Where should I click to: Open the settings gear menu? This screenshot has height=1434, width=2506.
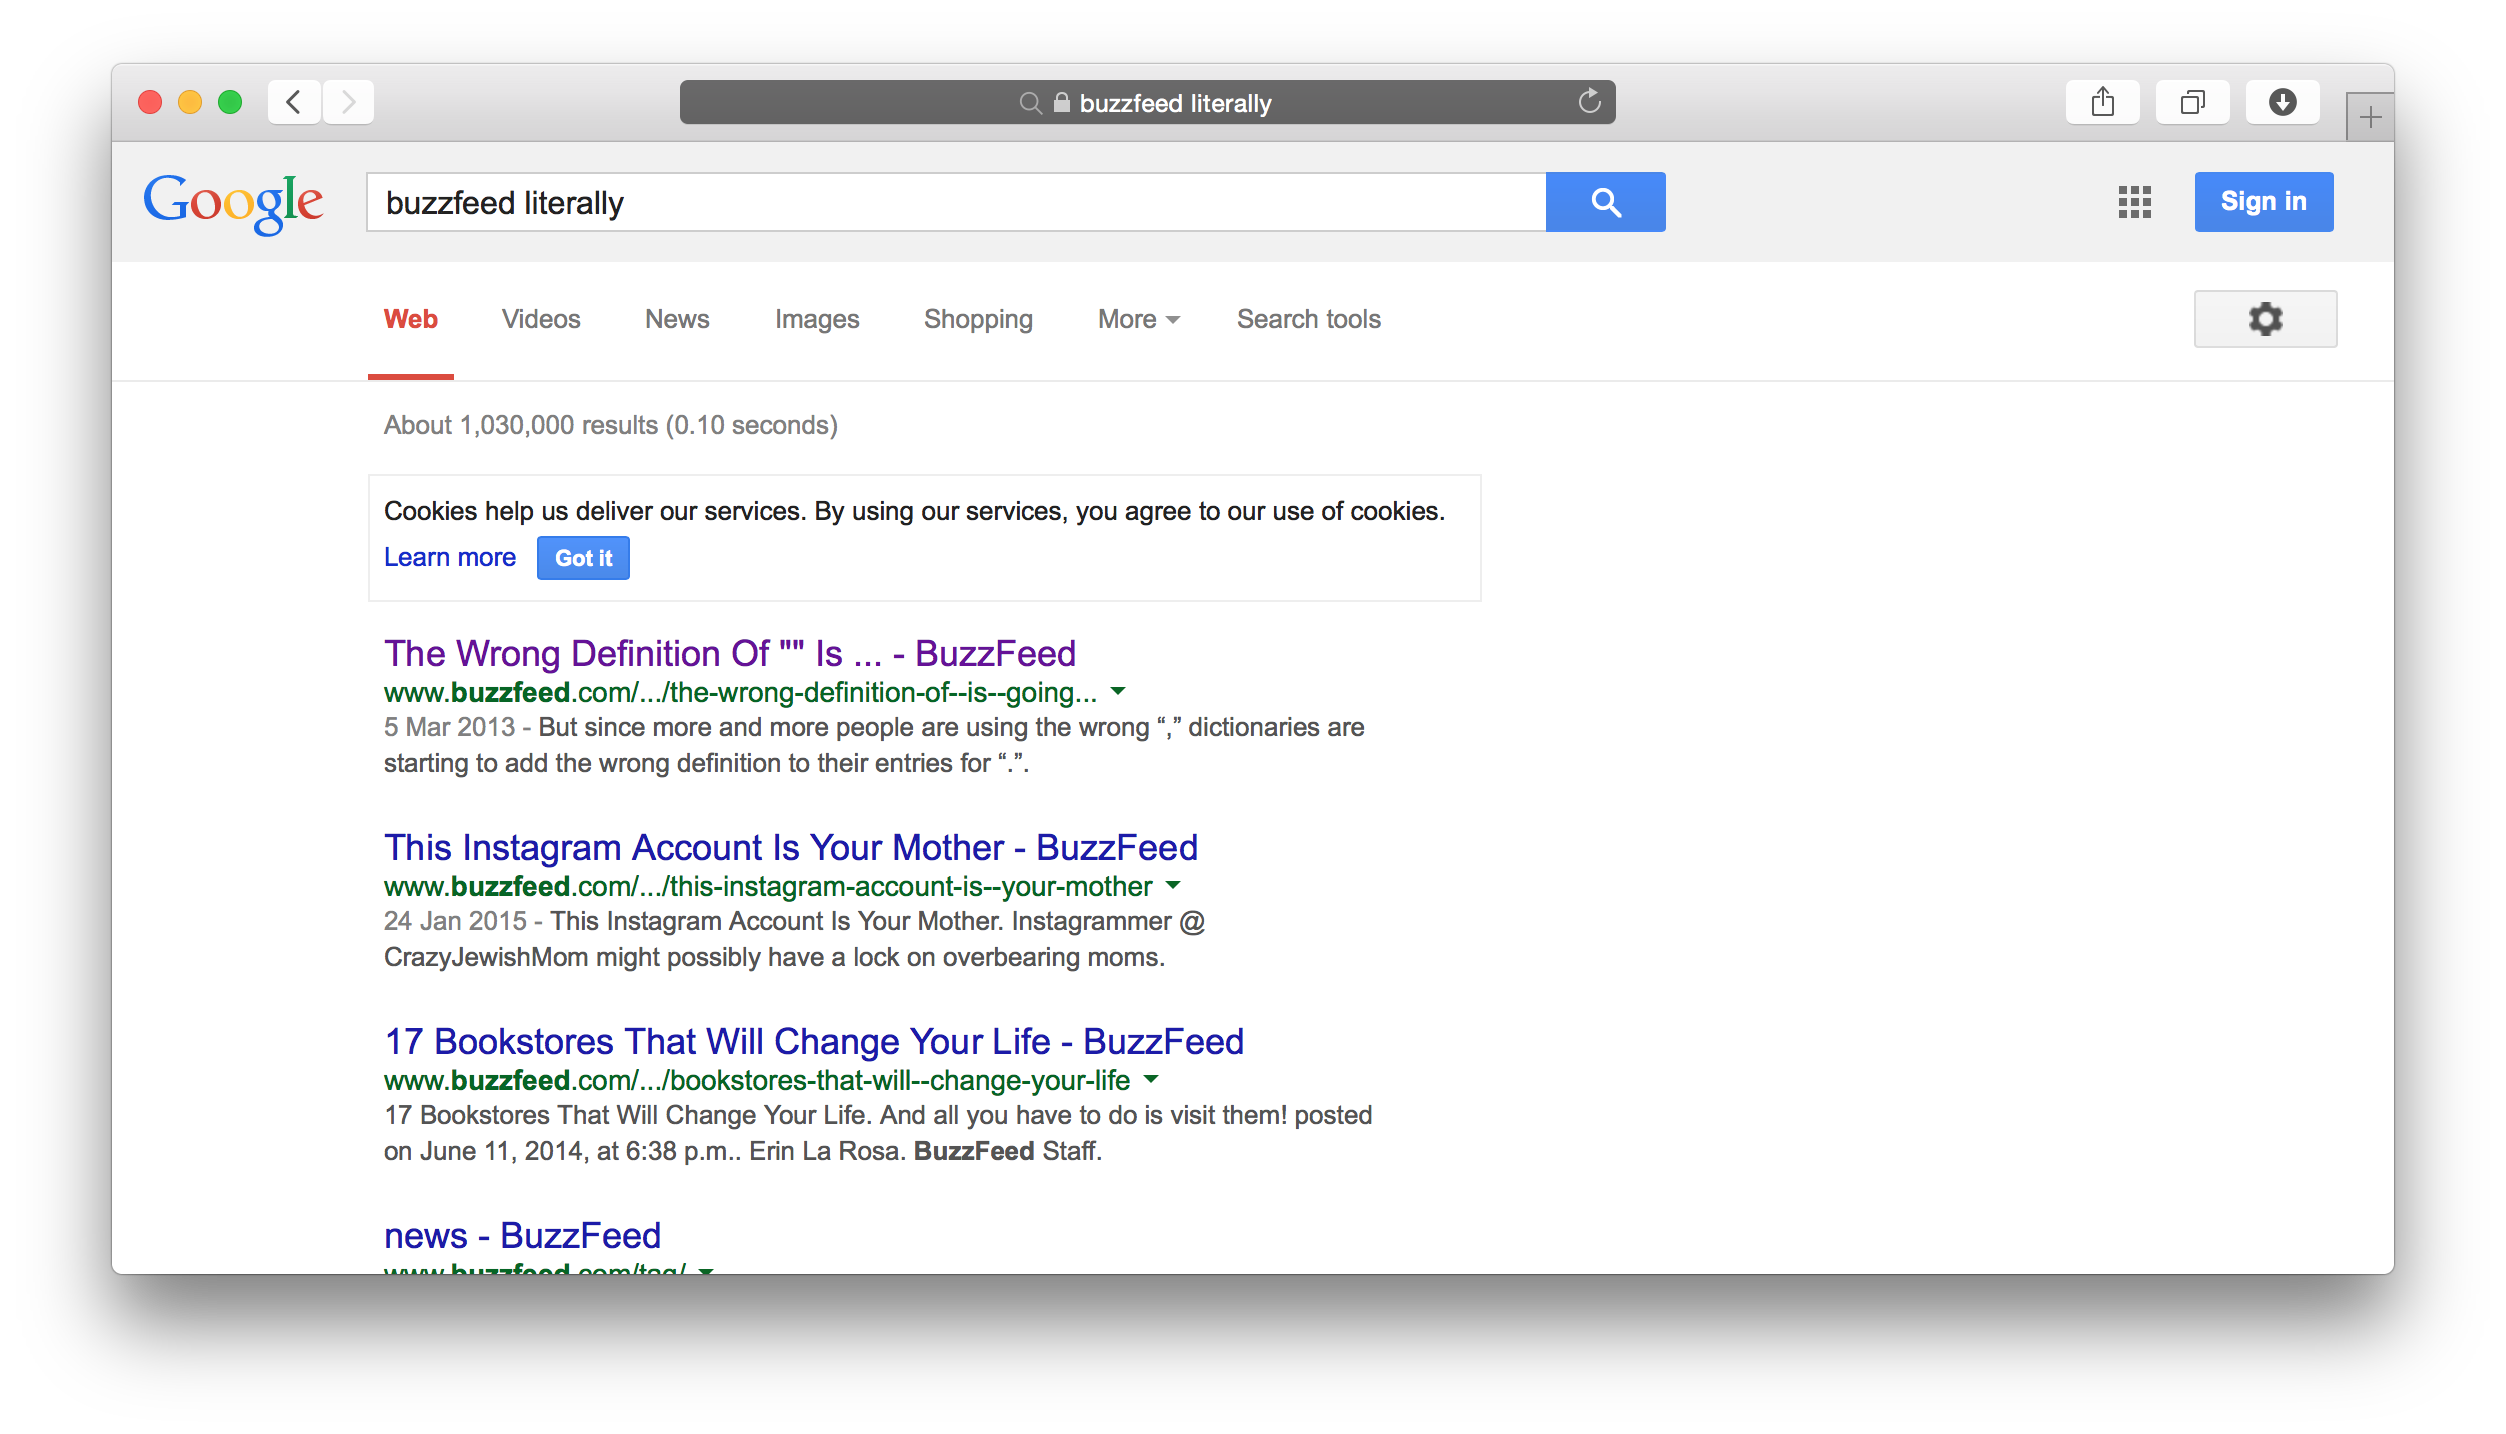pyautogui.click(x=2265, y=319)
